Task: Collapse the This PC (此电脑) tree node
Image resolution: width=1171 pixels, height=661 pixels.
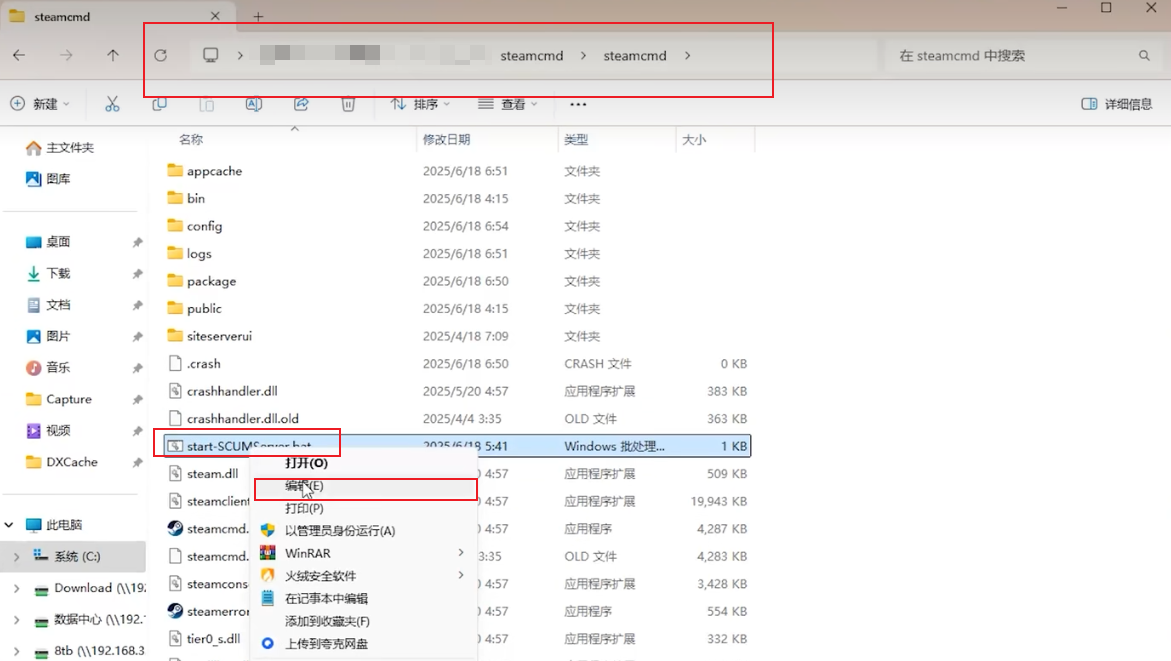Action: click(9, 525)
